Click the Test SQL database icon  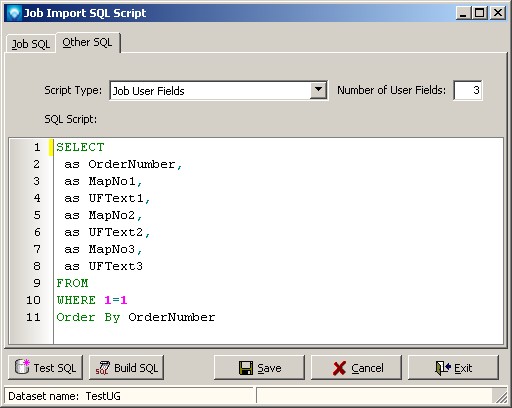pos(22,367)
